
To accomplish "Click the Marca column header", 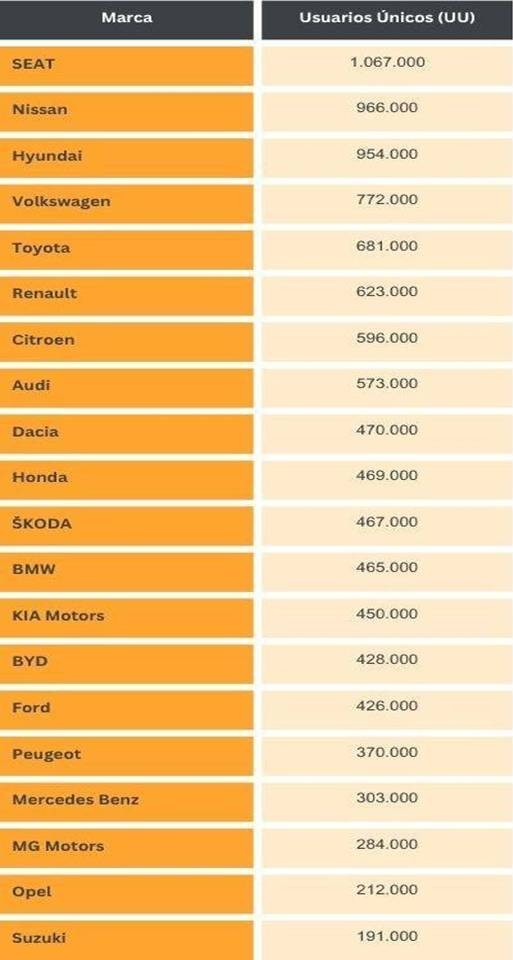I will 126,19.
